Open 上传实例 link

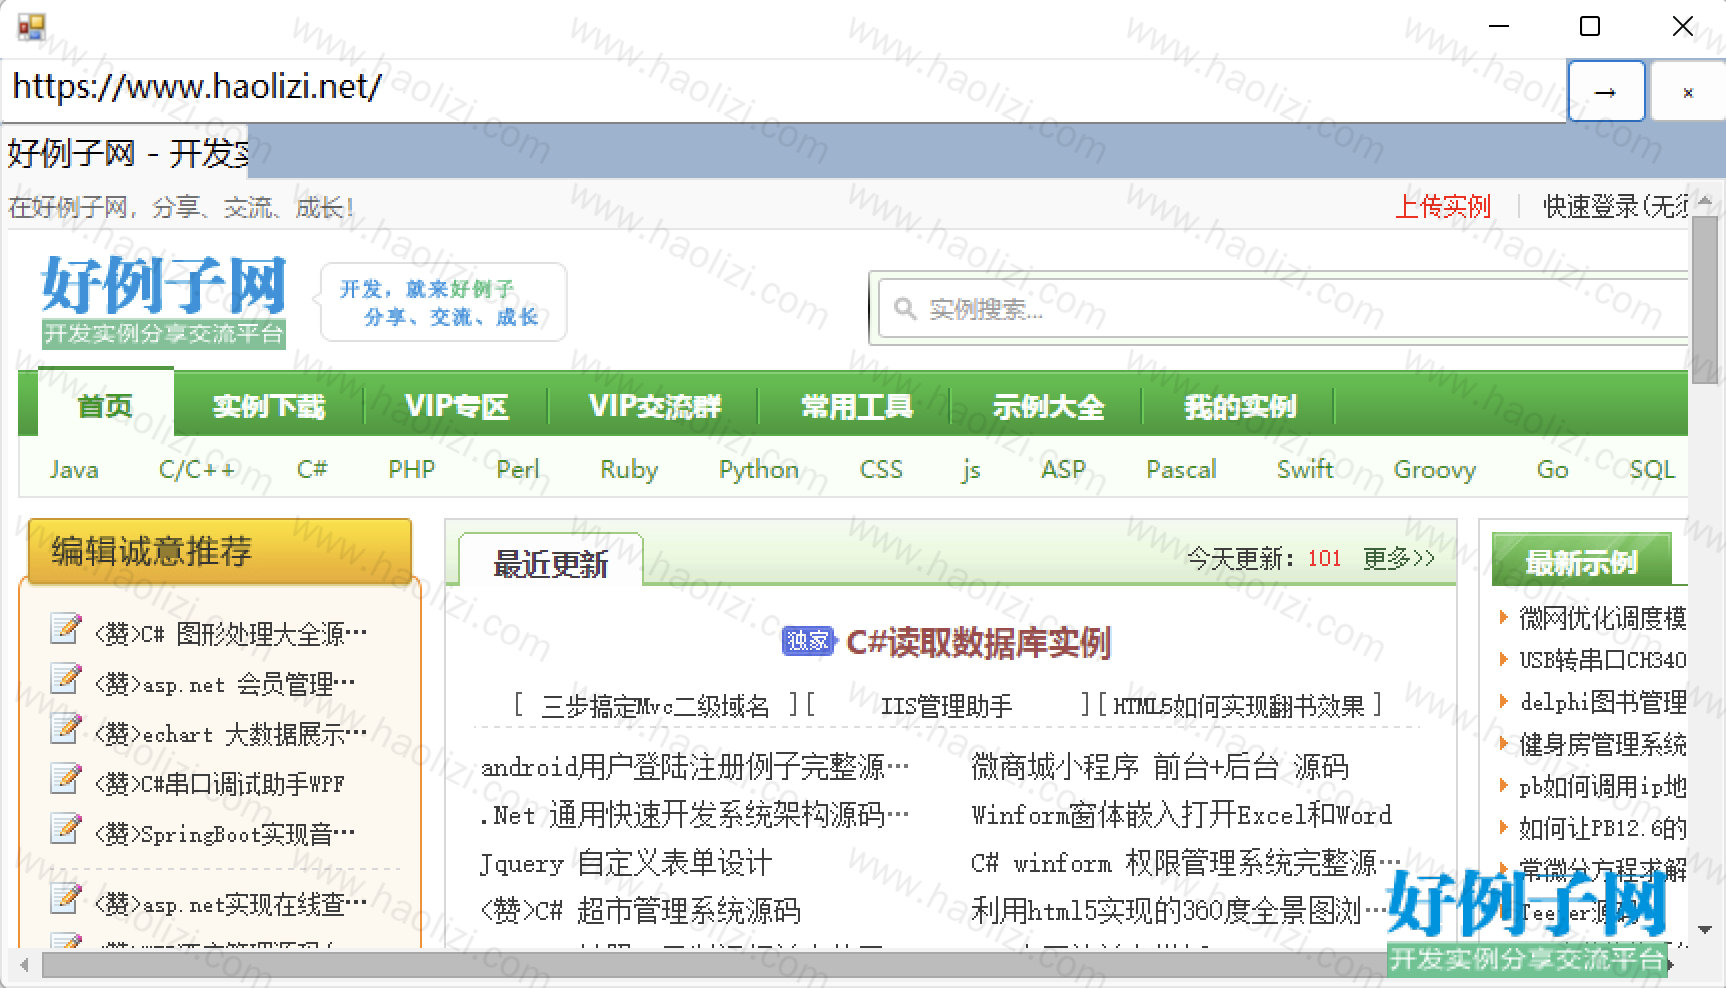pos(1443,207)
